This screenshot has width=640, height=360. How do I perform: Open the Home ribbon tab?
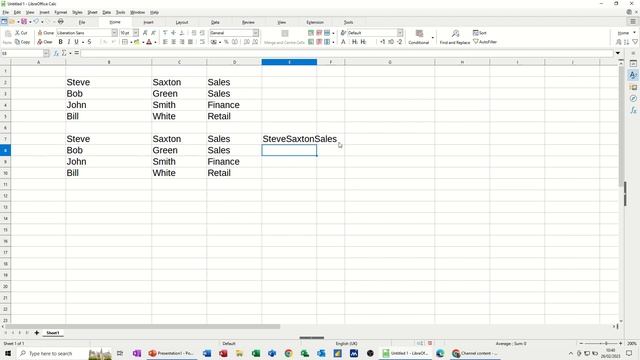(x=115, y=22)
